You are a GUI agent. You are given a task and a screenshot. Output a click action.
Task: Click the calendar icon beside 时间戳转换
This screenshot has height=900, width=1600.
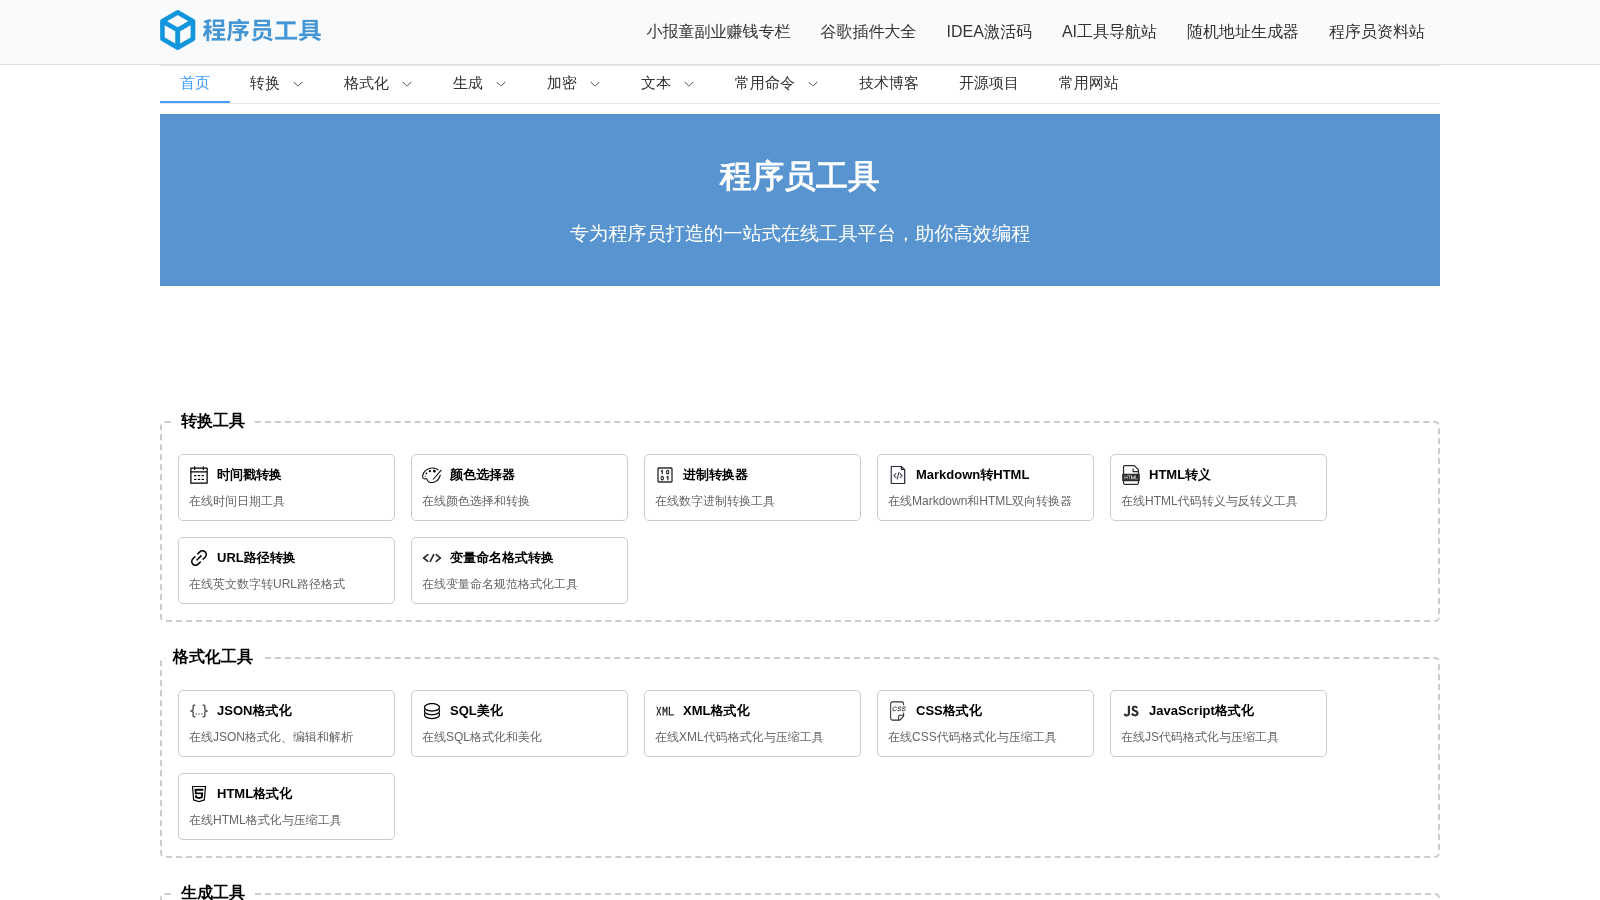[x=199, y=475]
